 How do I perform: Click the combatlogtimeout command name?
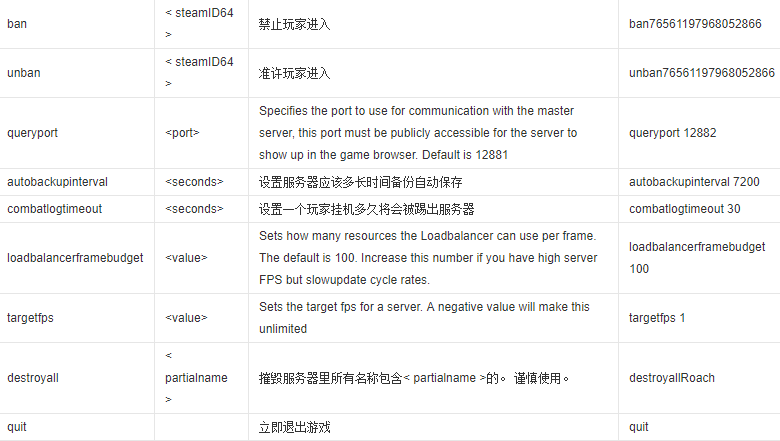[x=54, y=209]
